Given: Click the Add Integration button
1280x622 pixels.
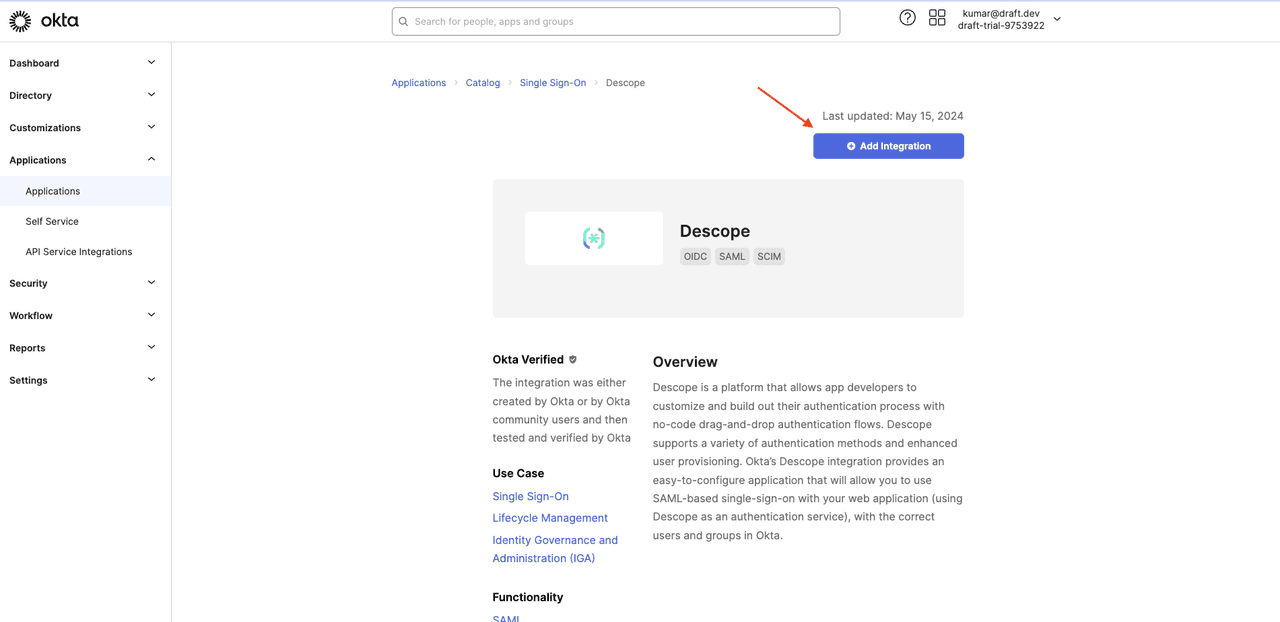Looking at the screenshot, I should coord(888,146).
